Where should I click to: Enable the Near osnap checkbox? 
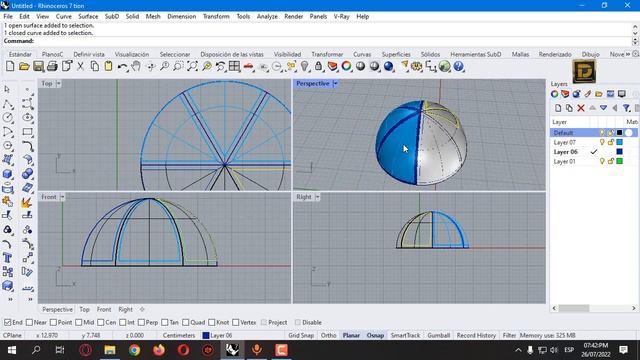tap(29, 322)
